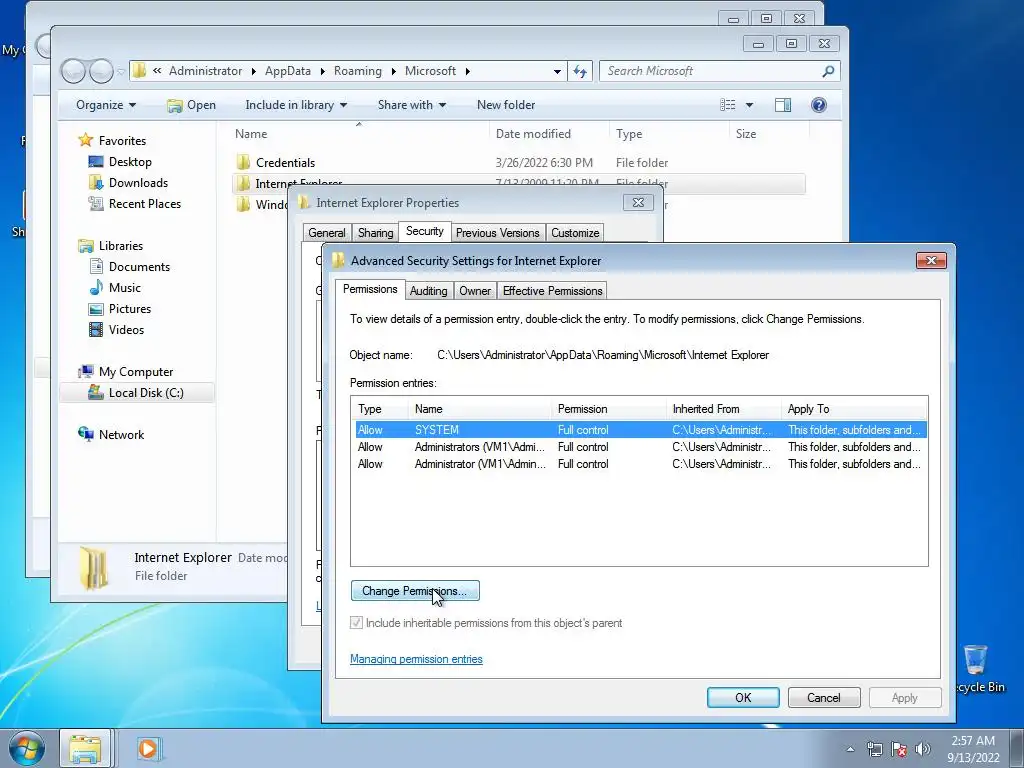The height and width of the screenshot is (768, 1024).
Task: Open Customize tab in Properties dialog
Action: point(575,232)
